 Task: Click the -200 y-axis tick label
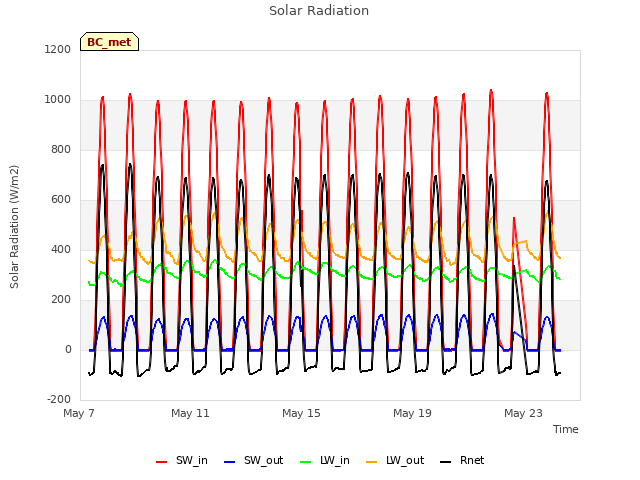pos(59,400)
